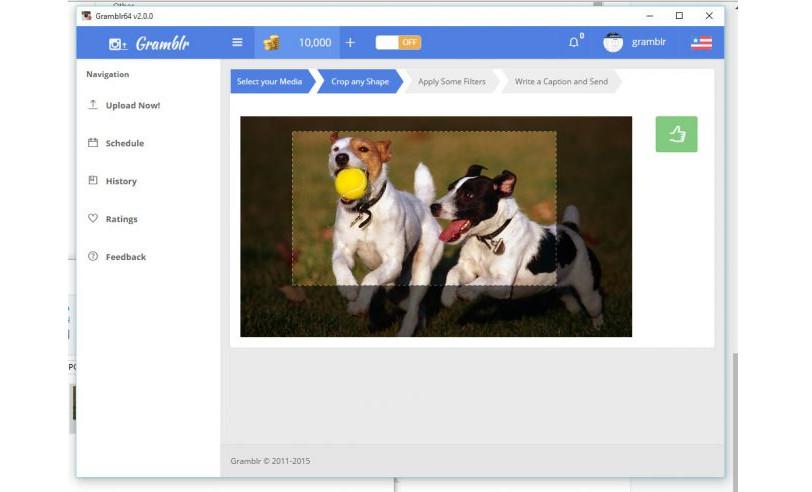This screenshot has height=492, width=812.
Task: Click the Gramblr © 2011-2015 footer text
Action: pyautogui.click(x=270, y=460)
